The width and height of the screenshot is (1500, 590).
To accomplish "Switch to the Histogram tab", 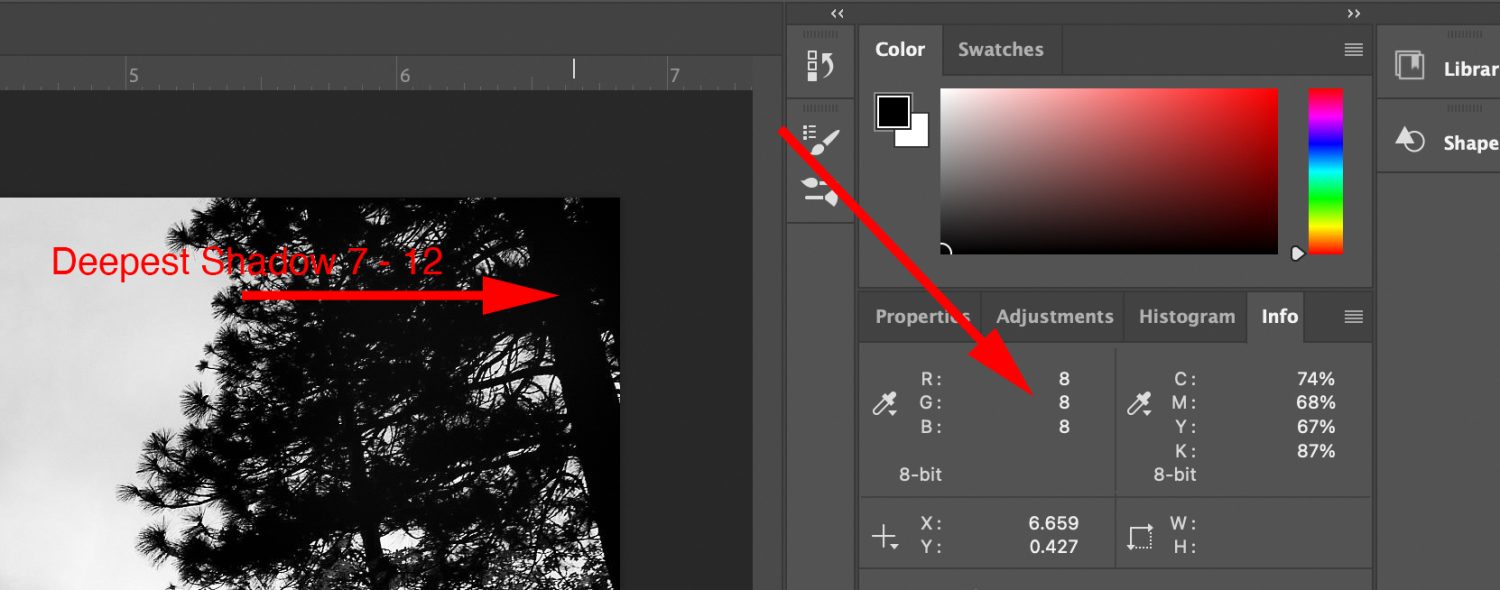I will click(1185, 316).
